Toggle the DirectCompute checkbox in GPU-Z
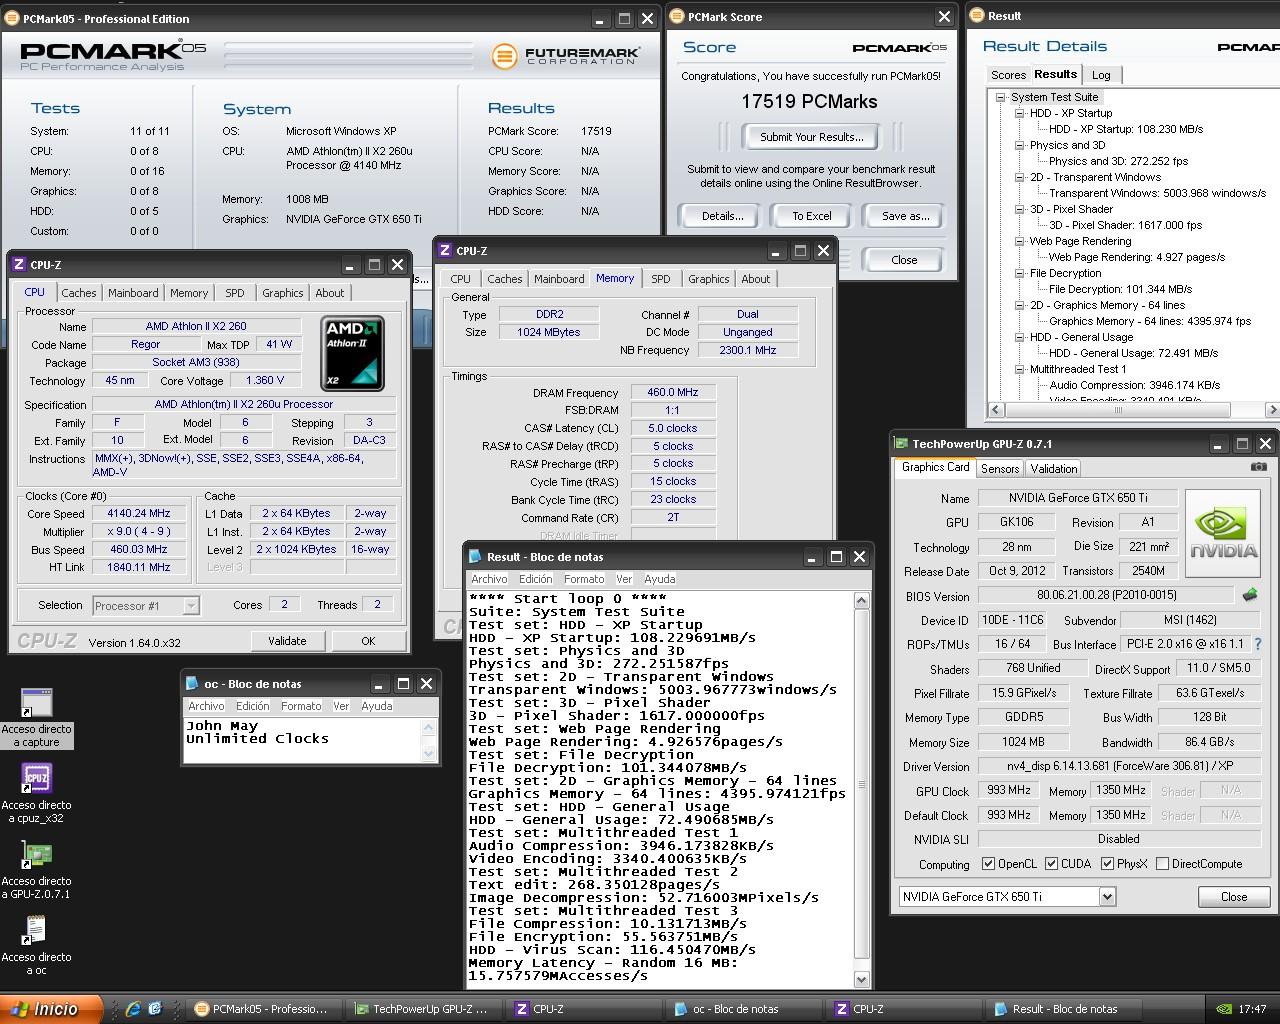 1162,864
